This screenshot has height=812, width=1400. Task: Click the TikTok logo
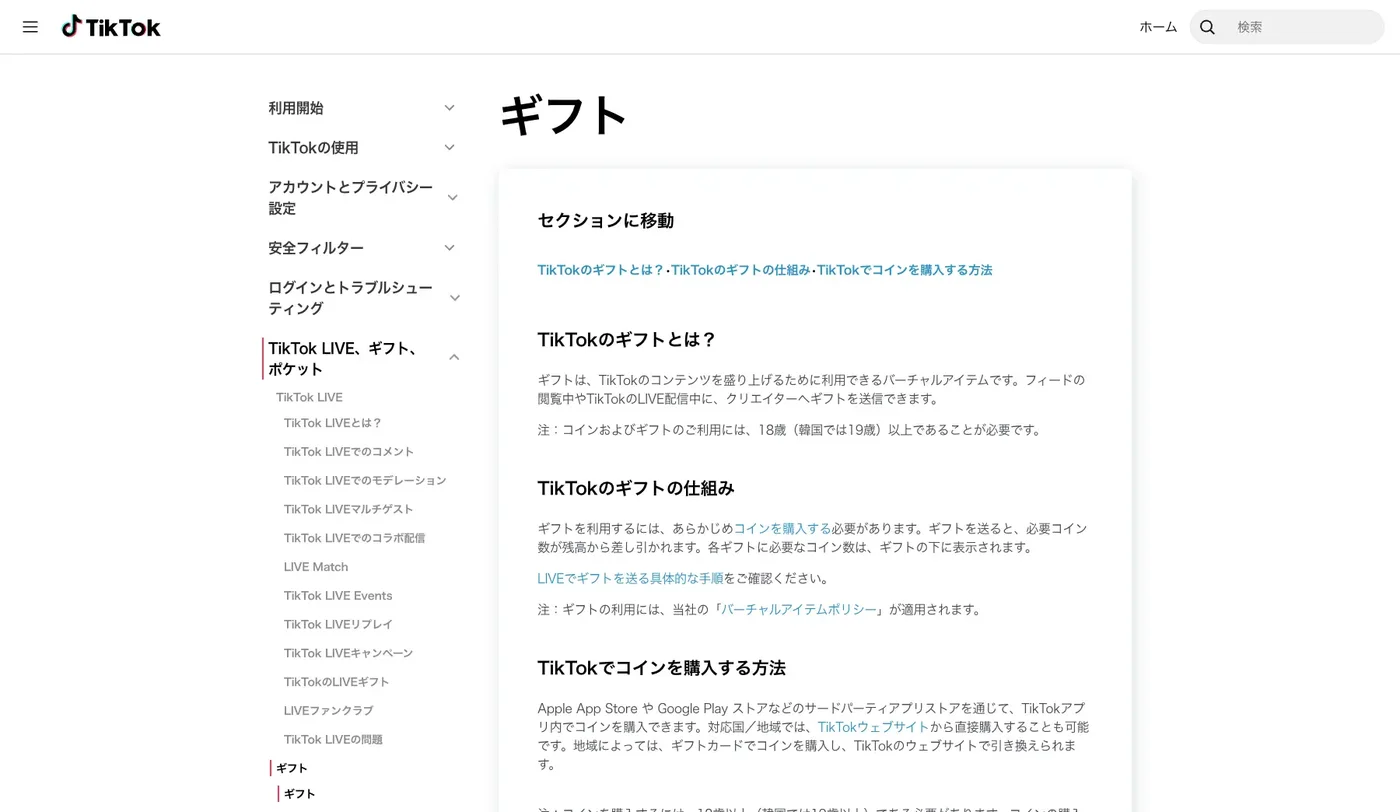point(111,27)
